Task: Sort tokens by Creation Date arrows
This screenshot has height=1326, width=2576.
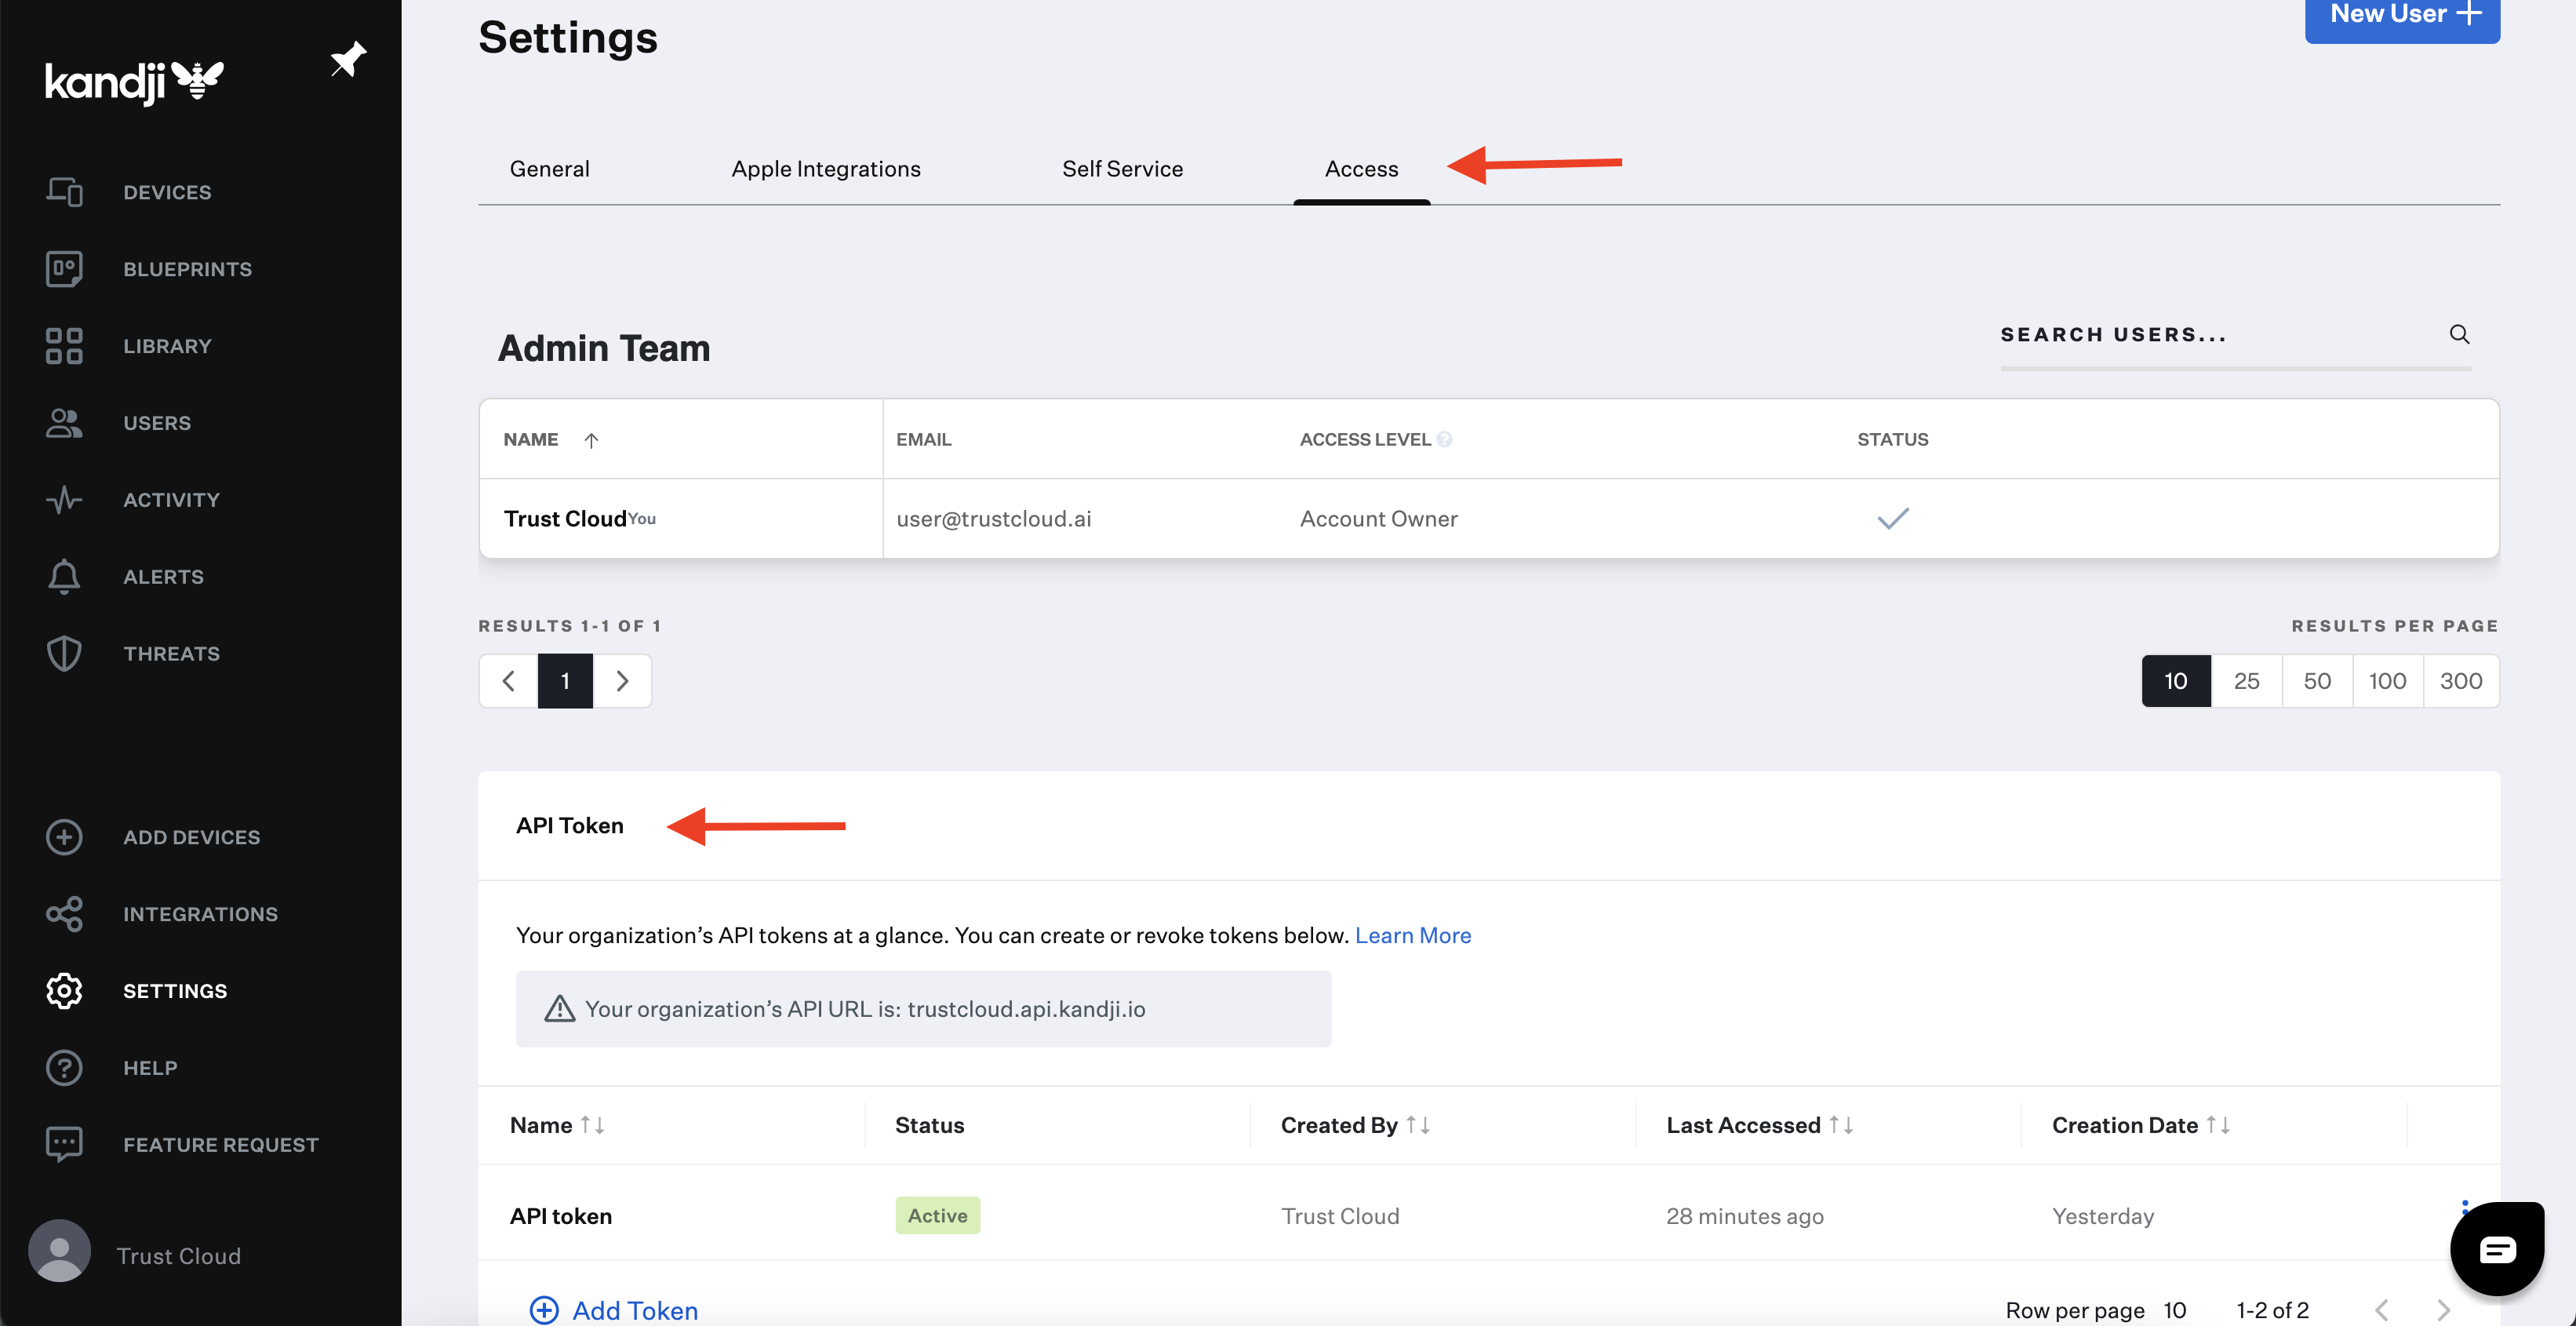Action: pos(2218,1124)
